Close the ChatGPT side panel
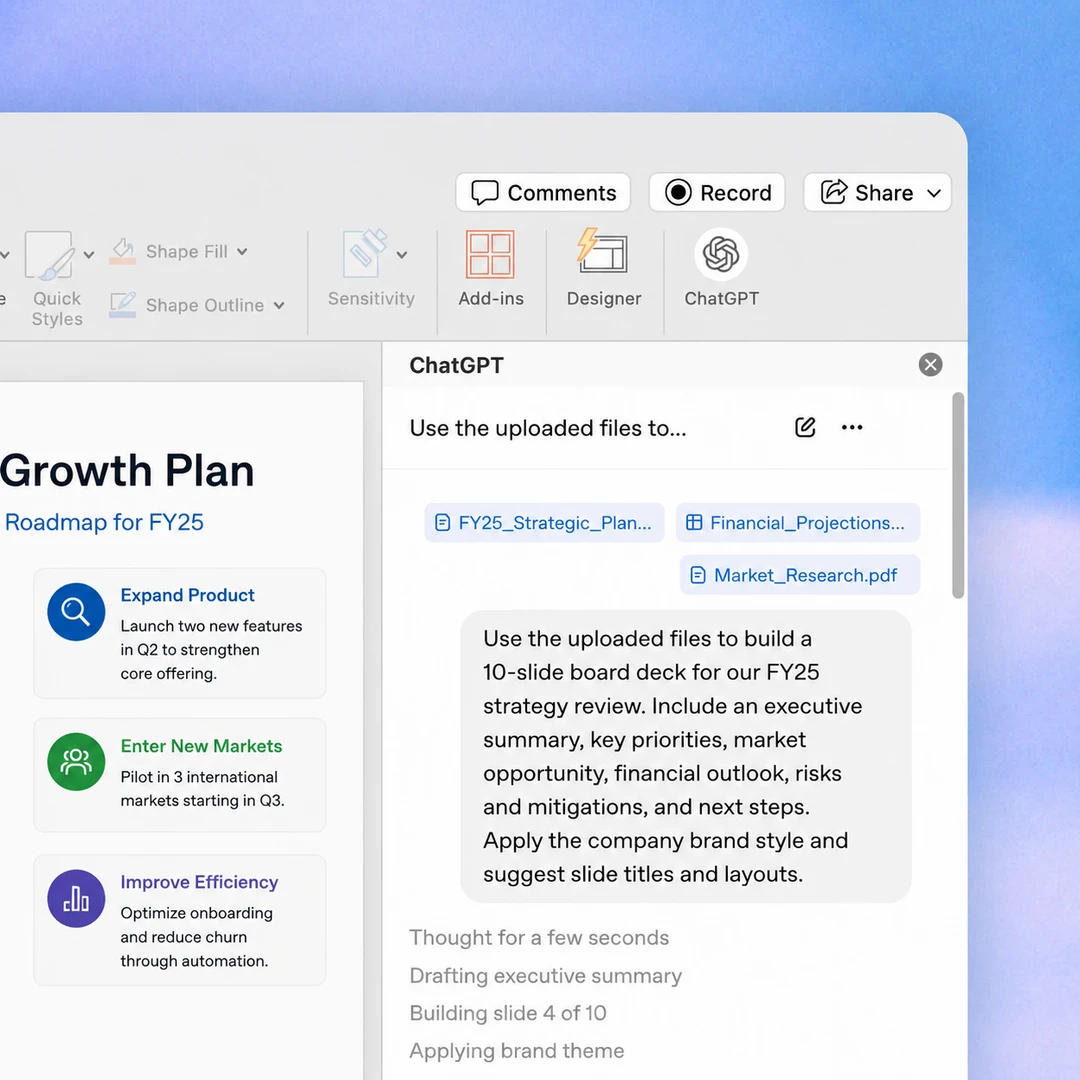This screenshot has width=1080, height=1080. (x=931, y=364)
